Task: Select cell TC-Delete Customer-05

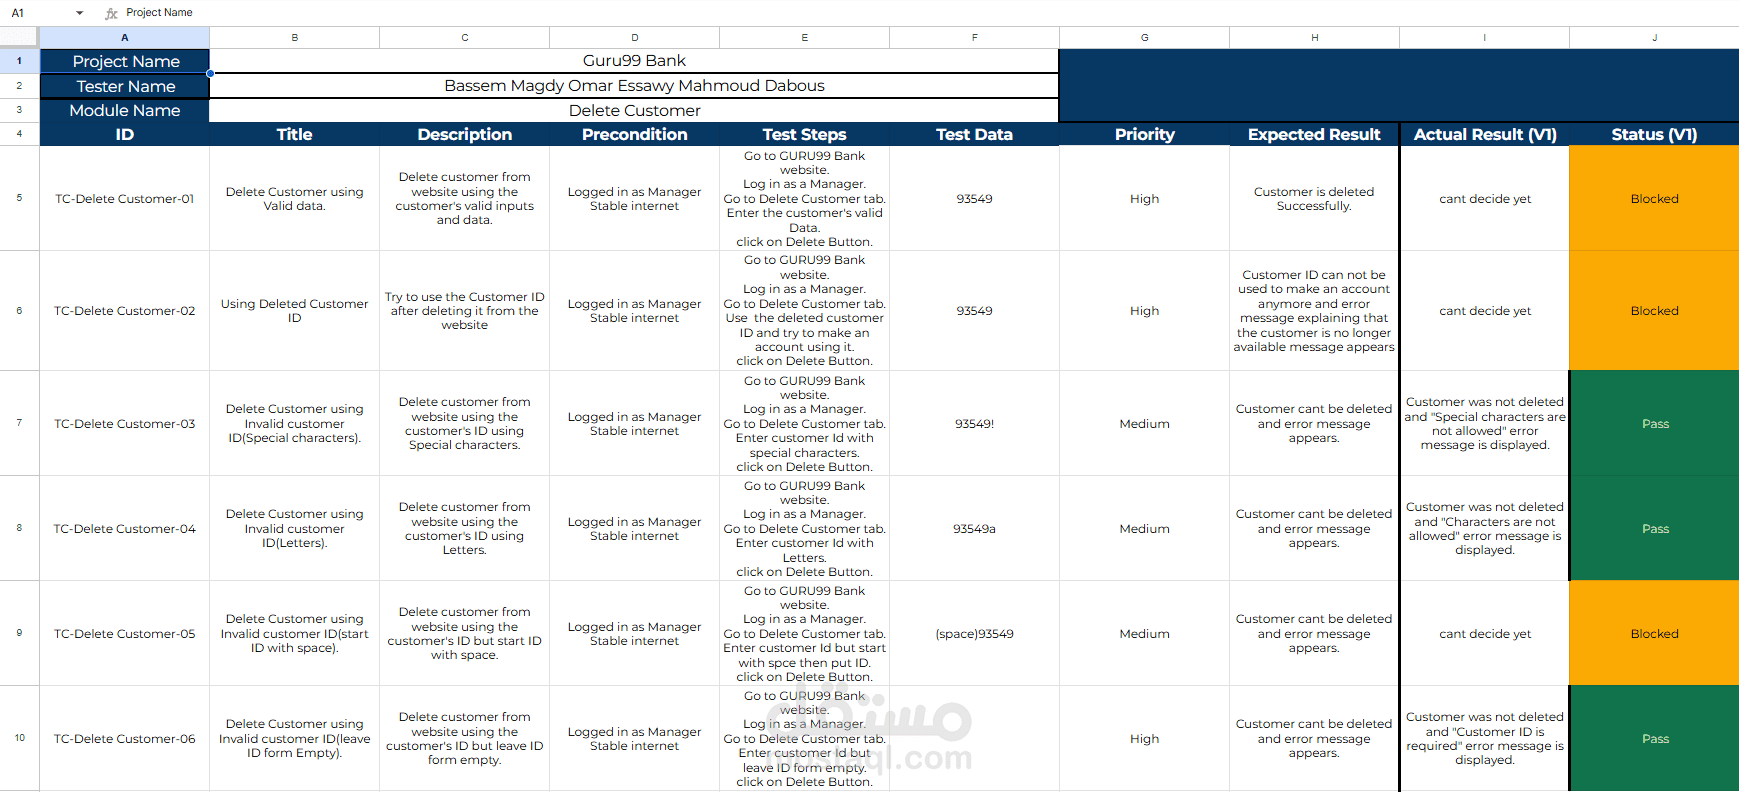Action: pos(125,633)
